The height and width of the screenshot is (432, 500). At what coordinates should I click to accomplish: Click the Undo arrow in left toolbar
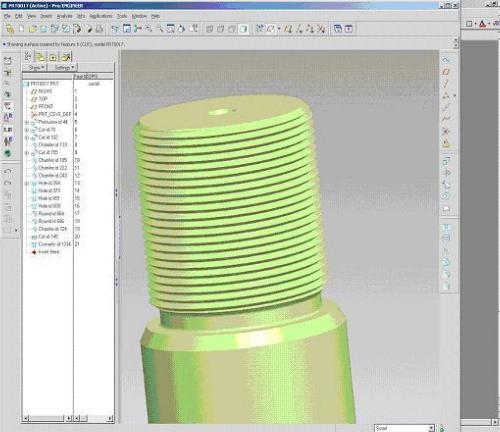[8, 171]
